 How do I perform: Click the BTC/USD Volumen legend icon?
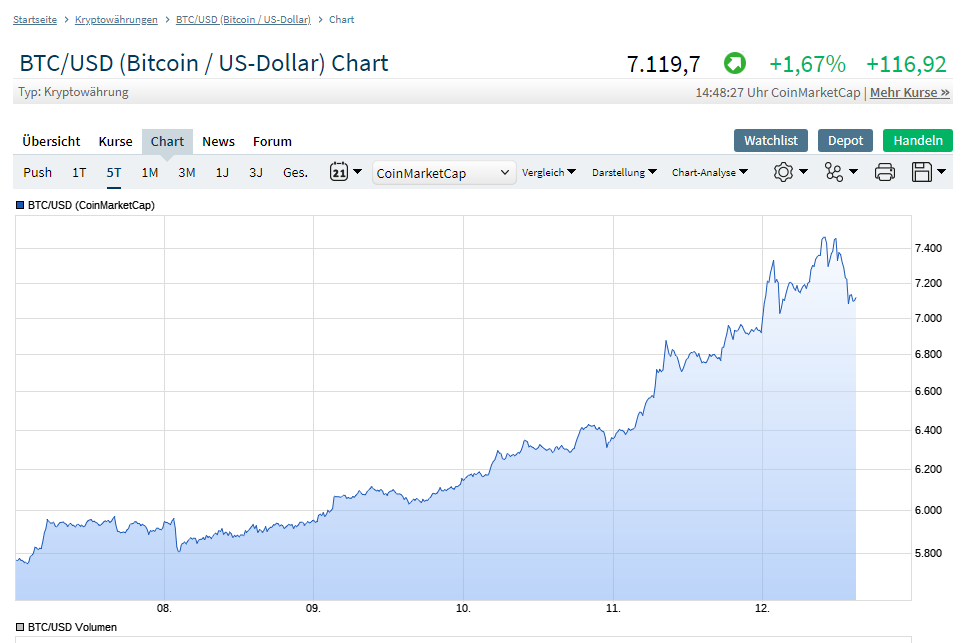point(18,627)
